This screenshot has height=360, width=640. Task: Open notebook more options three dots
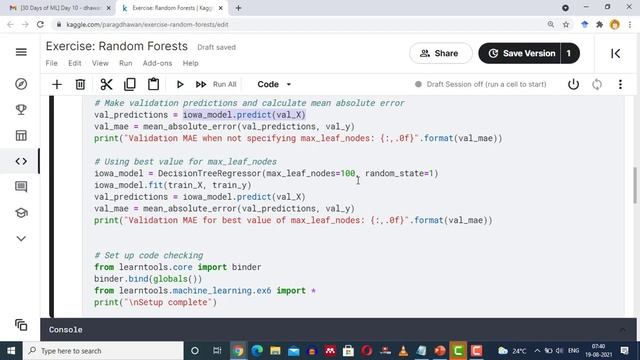tap(620, 84)
